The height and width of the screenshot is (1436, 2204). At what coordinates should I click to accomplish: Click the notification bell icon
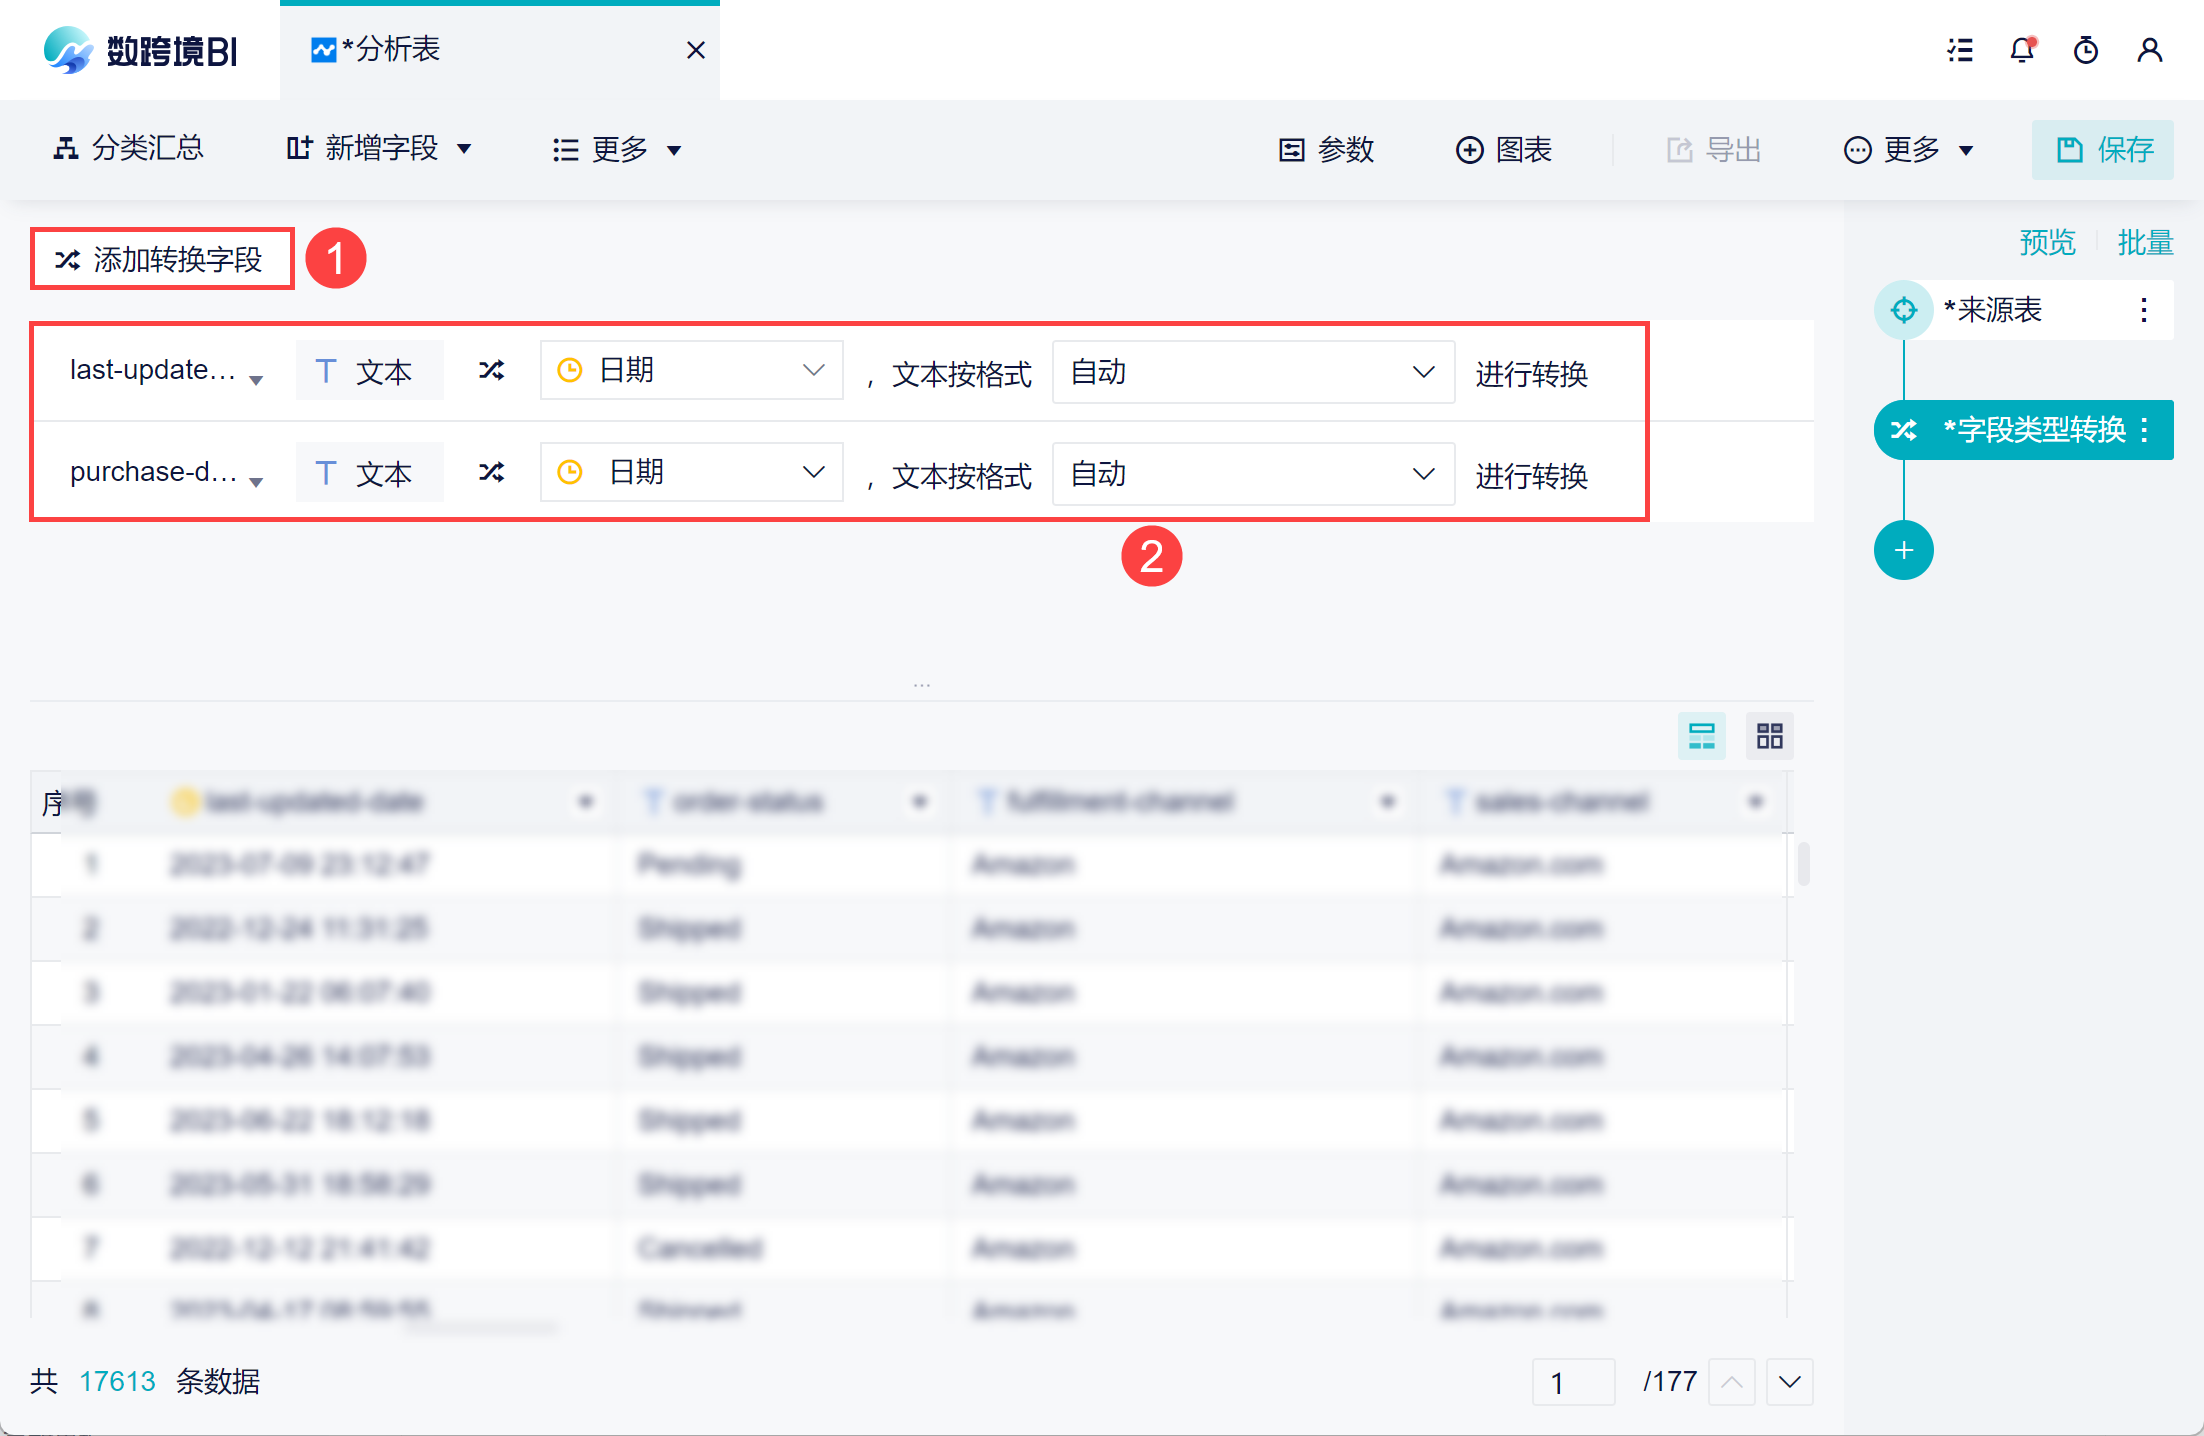click(x=2022, y=50)
